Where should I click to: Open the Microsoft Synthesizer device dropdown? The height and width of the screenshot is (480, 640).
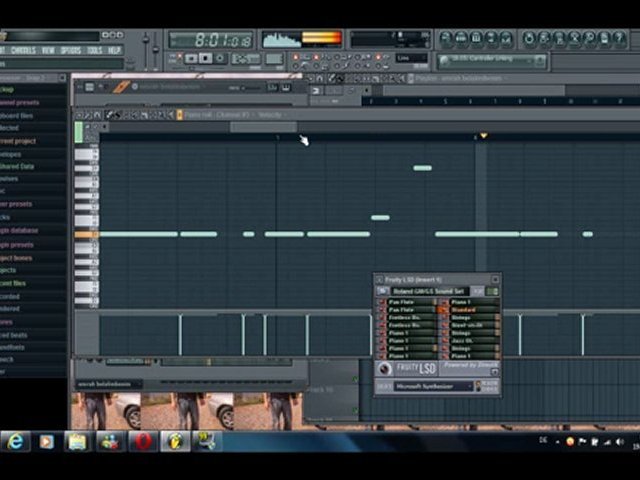pos(435,386)
